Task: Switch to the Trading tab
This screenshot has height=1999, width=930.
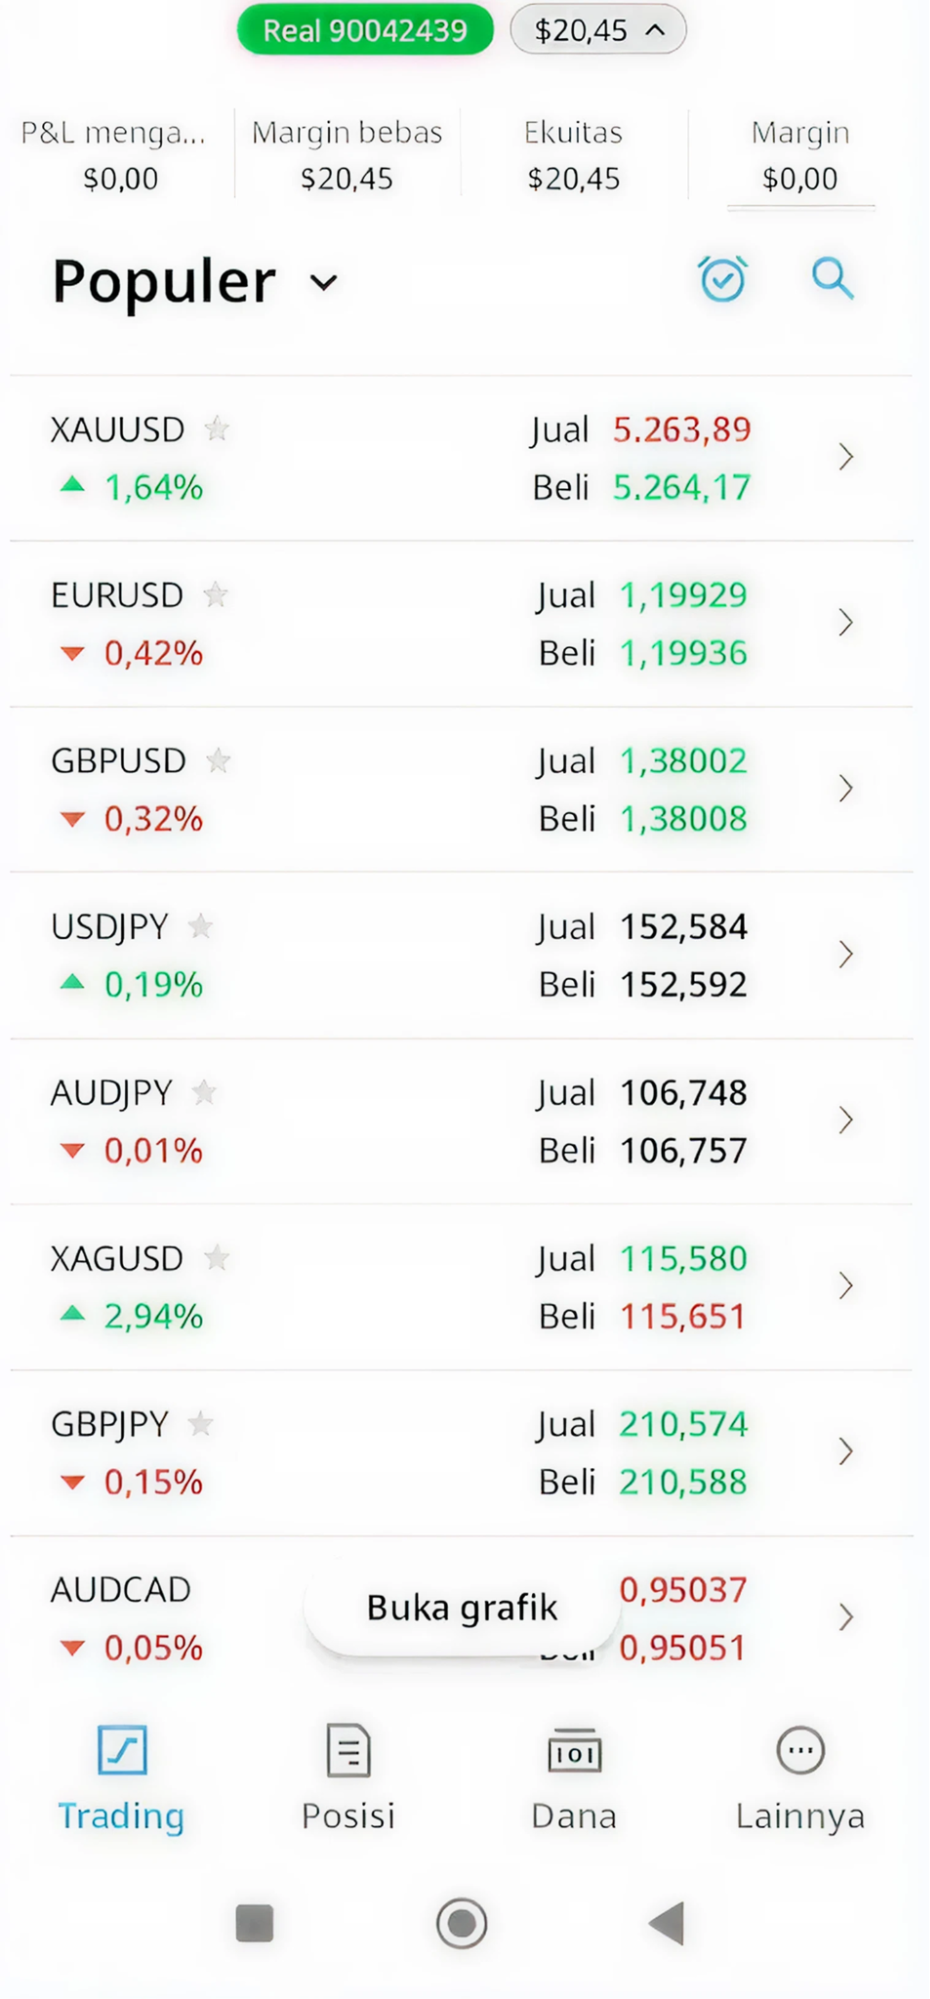Action: [121, 1778]
